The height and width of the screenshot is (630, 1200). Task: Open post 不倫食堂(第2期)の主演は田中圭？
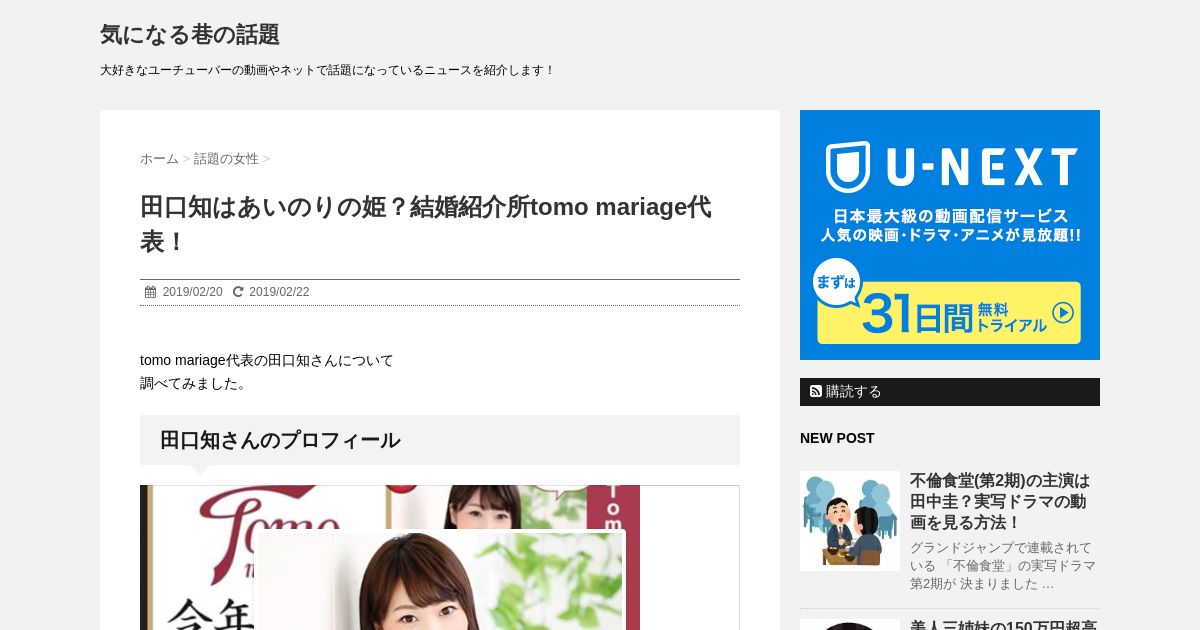coord(1000,501)
